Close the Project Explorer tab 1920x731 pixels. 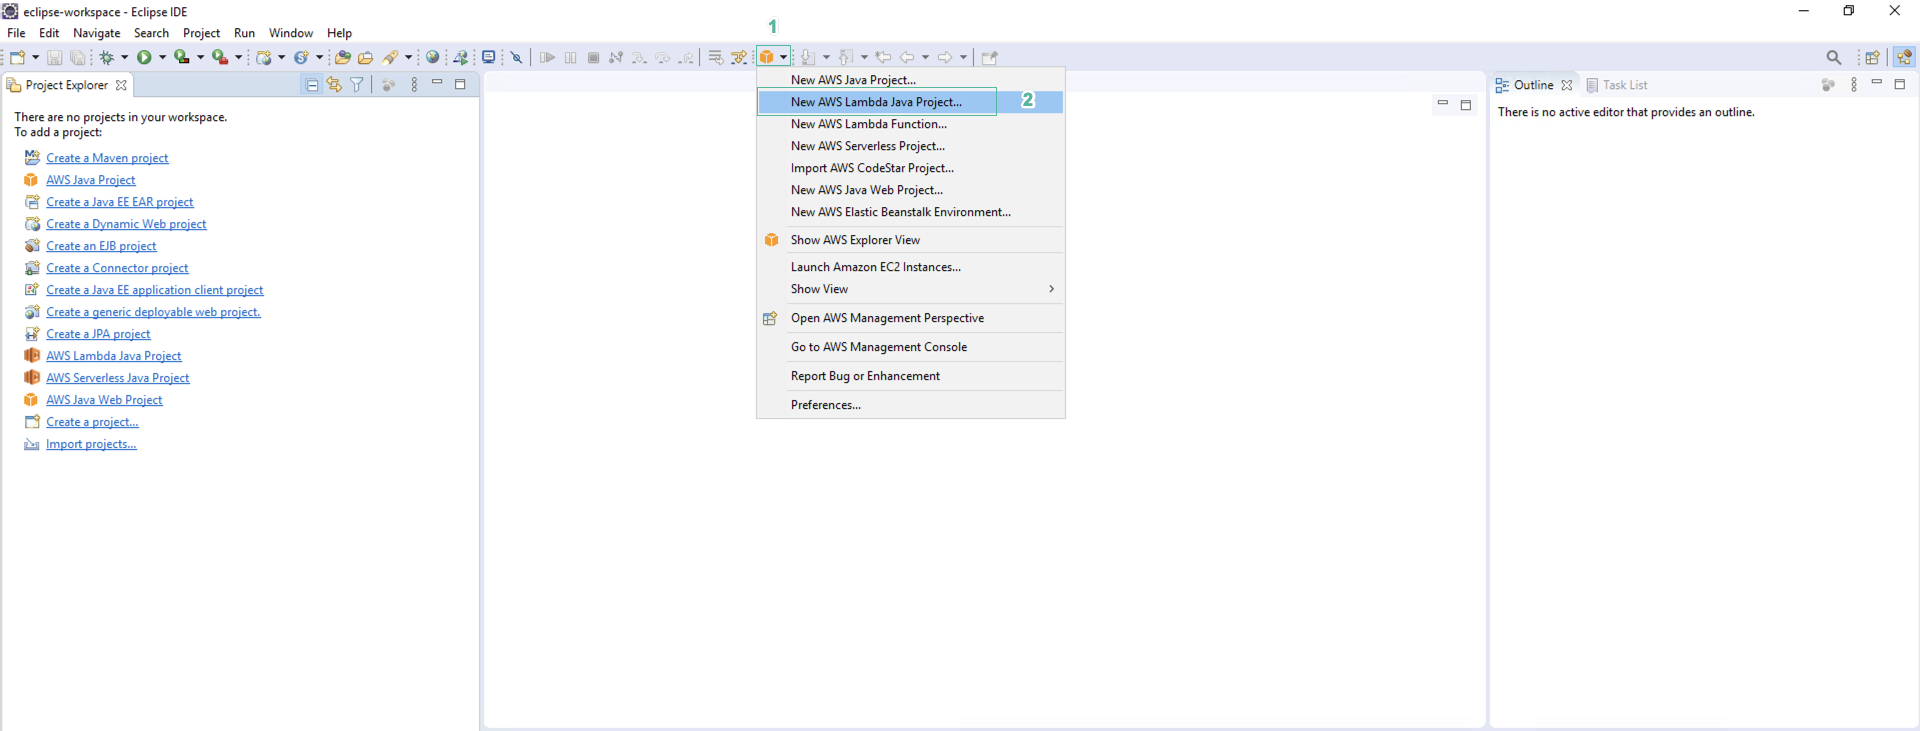click(121, 85)
